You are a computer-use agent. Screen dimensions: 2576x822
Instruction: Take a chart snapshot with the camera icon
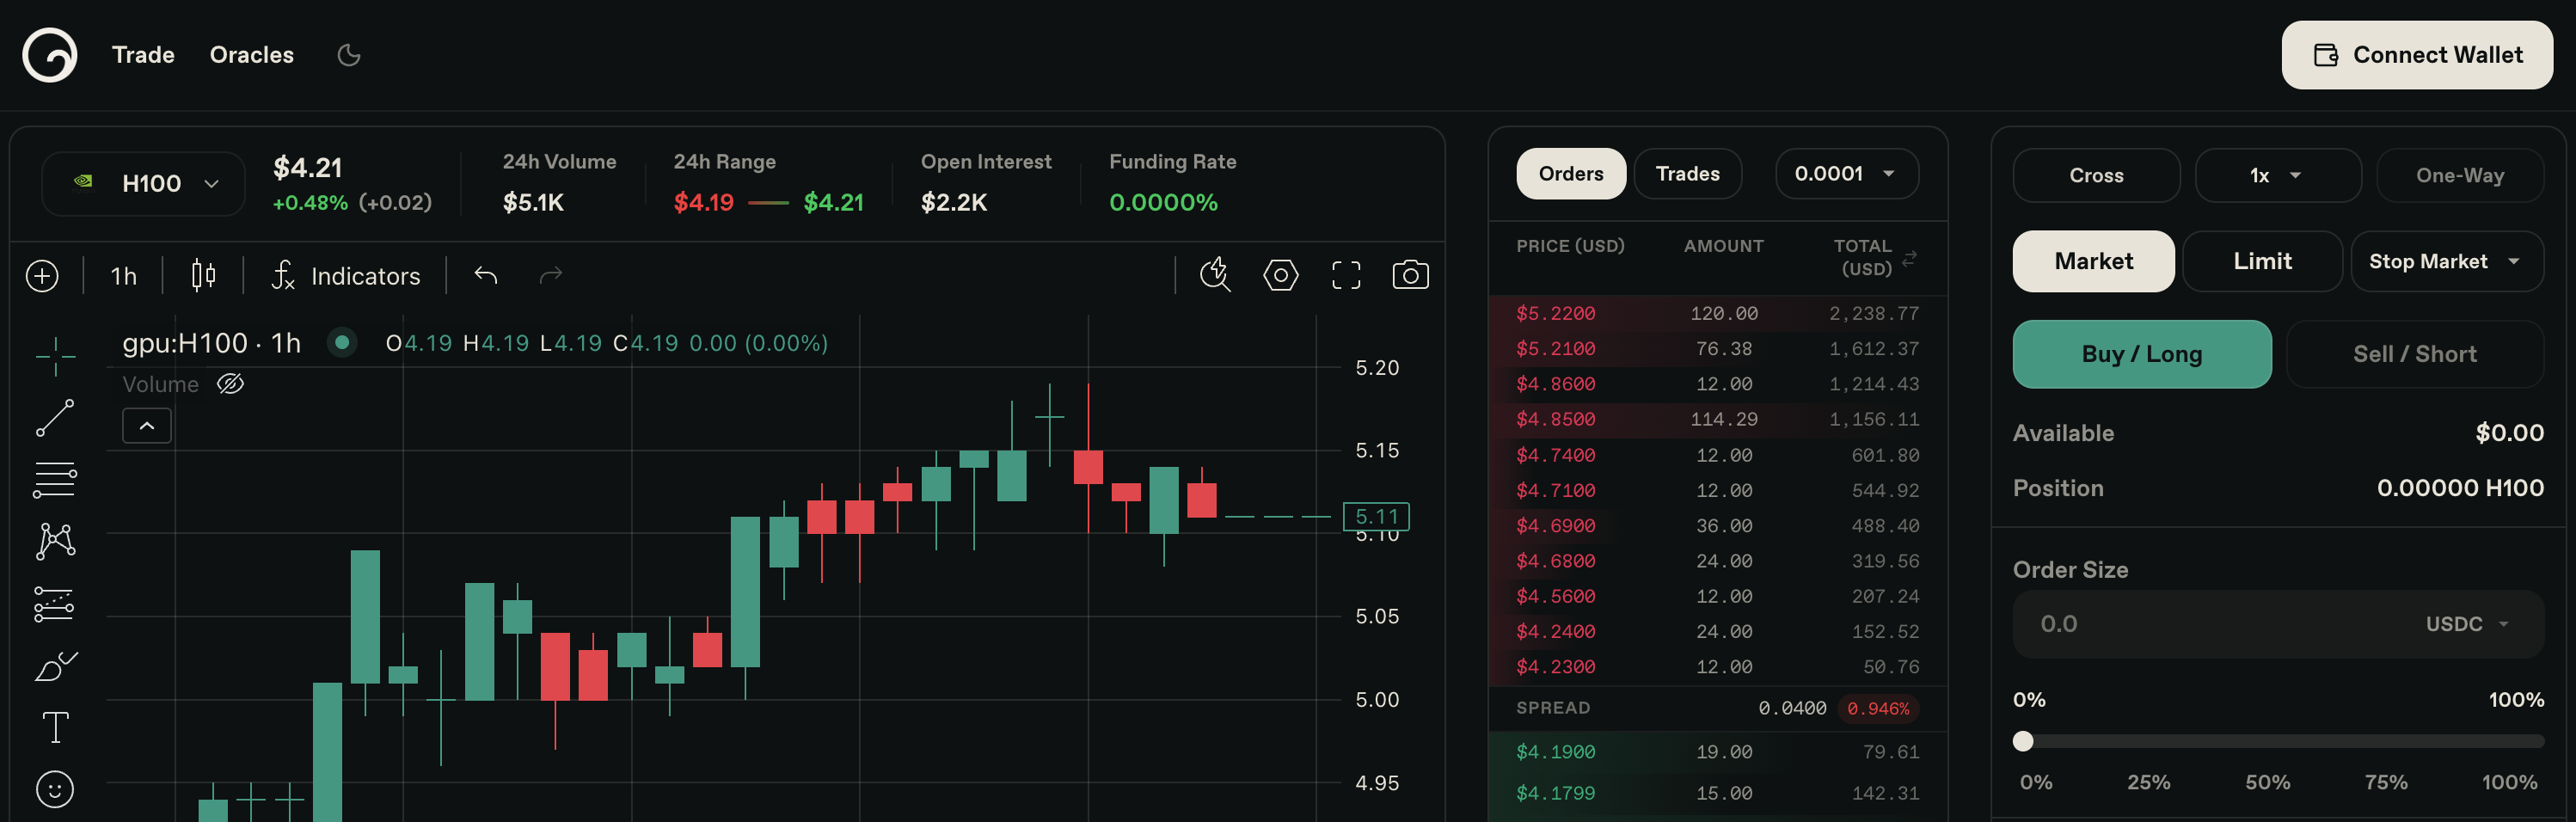[1410, 275]
